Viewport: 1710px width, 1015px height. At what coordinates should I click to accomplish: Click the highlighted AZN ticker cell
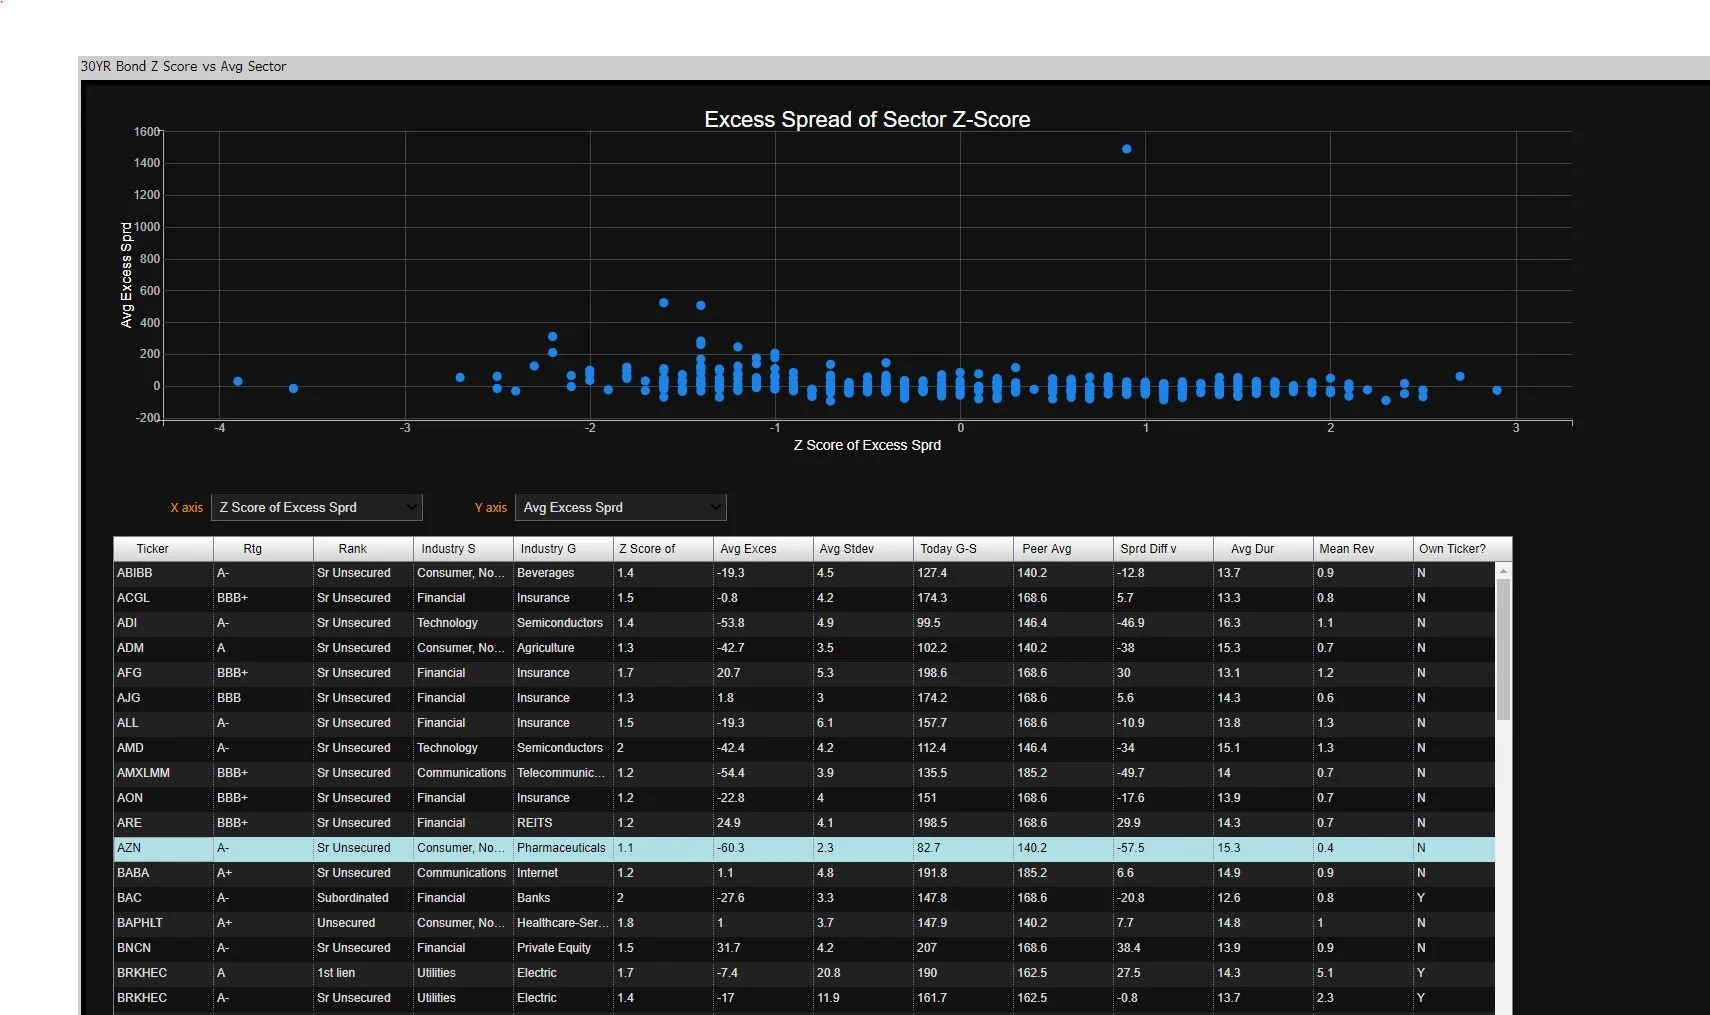tap(163, 848)
